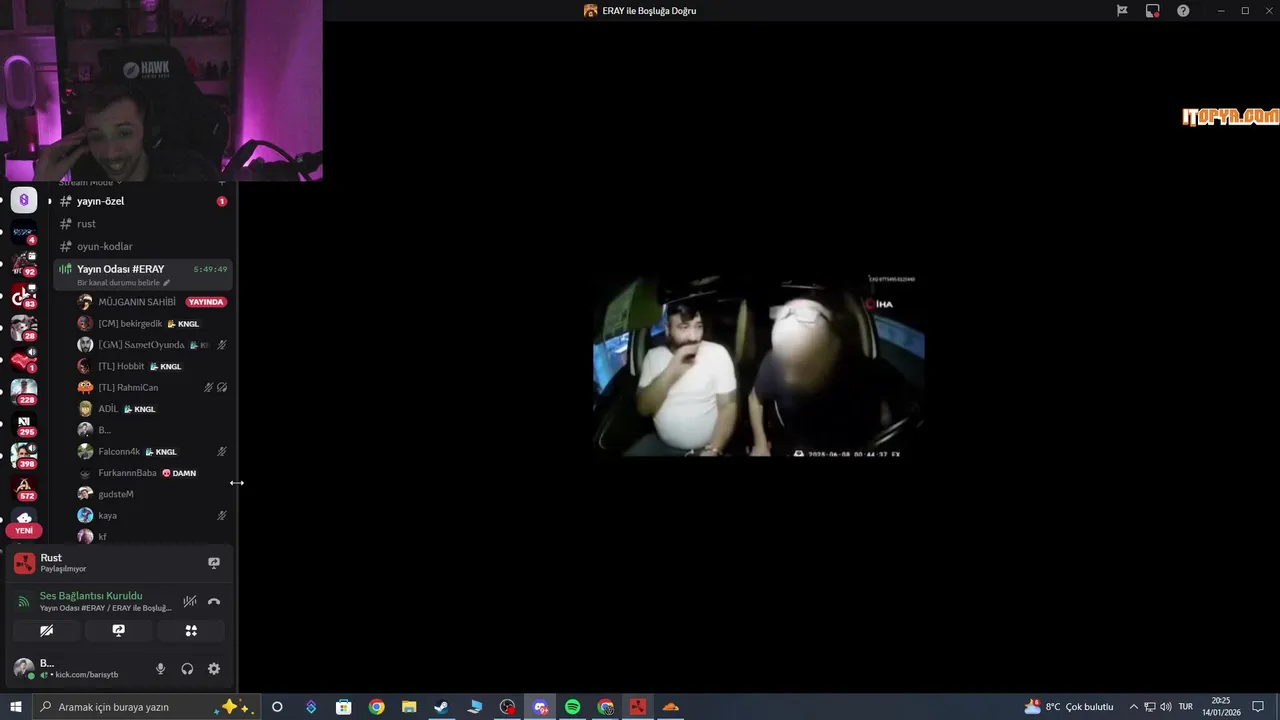Launch Google Chrome from the taskbar
Screen dimensions: 1280x720
(x=376, y=707)
